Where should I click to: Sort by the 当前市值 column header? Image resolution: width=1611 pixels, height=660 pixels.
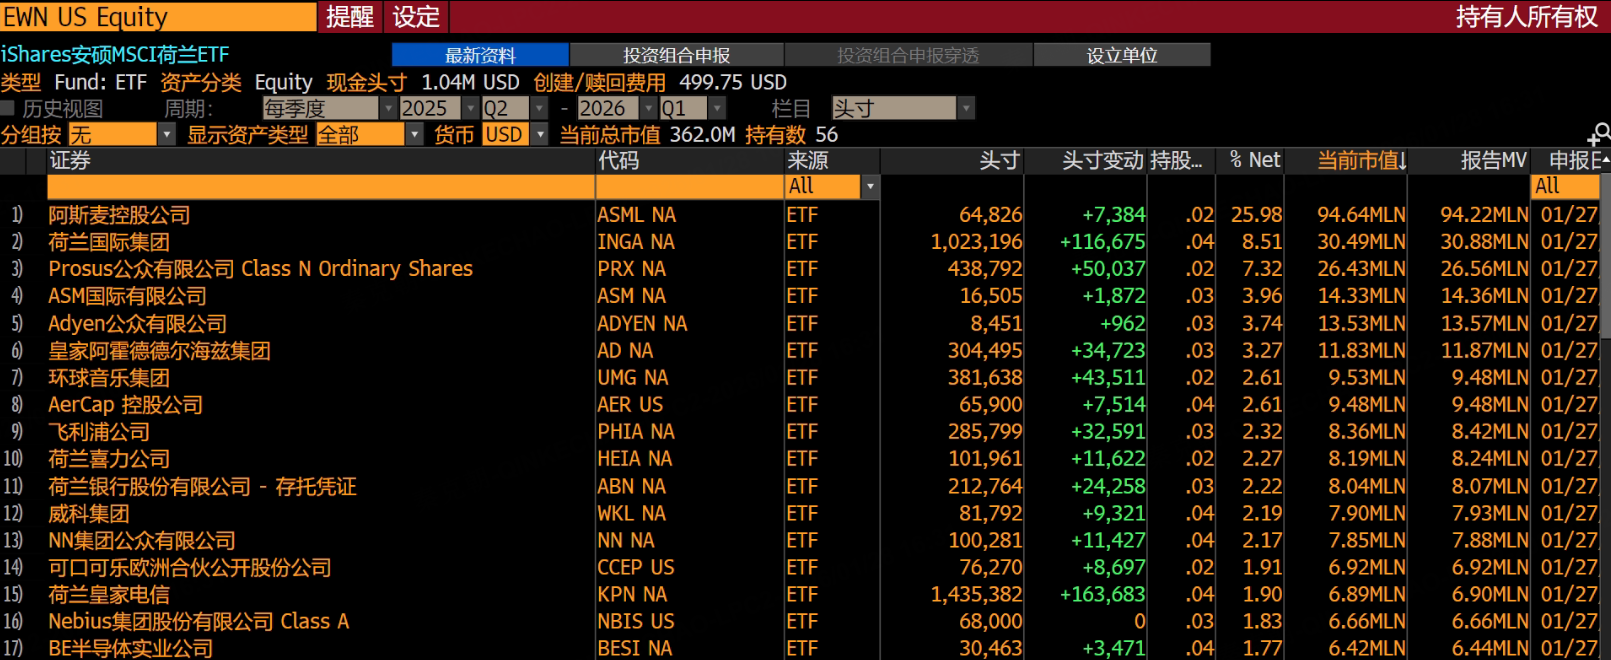1347,161
